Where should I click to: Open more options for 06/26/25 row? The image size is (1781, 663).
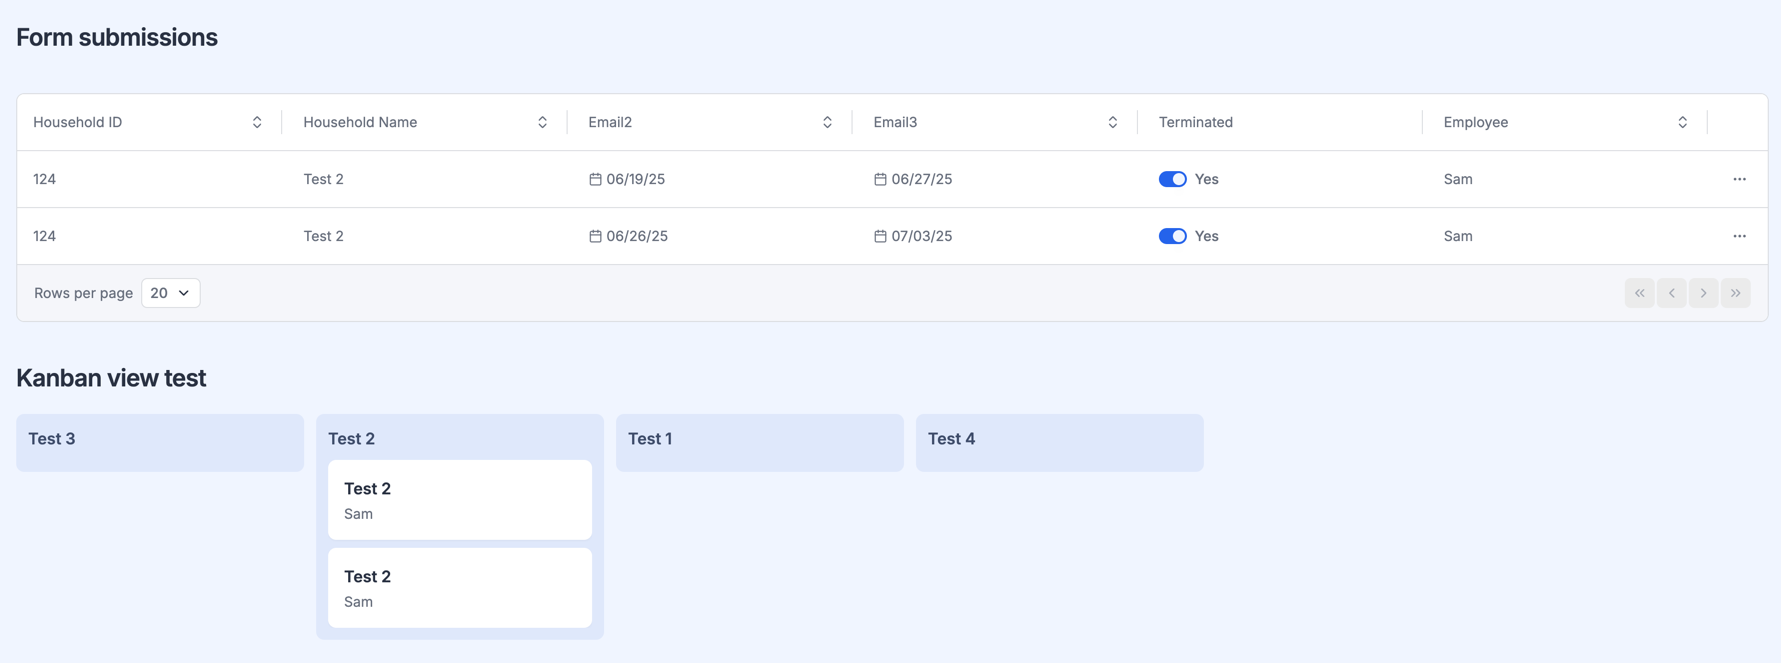pos(1739,236)
